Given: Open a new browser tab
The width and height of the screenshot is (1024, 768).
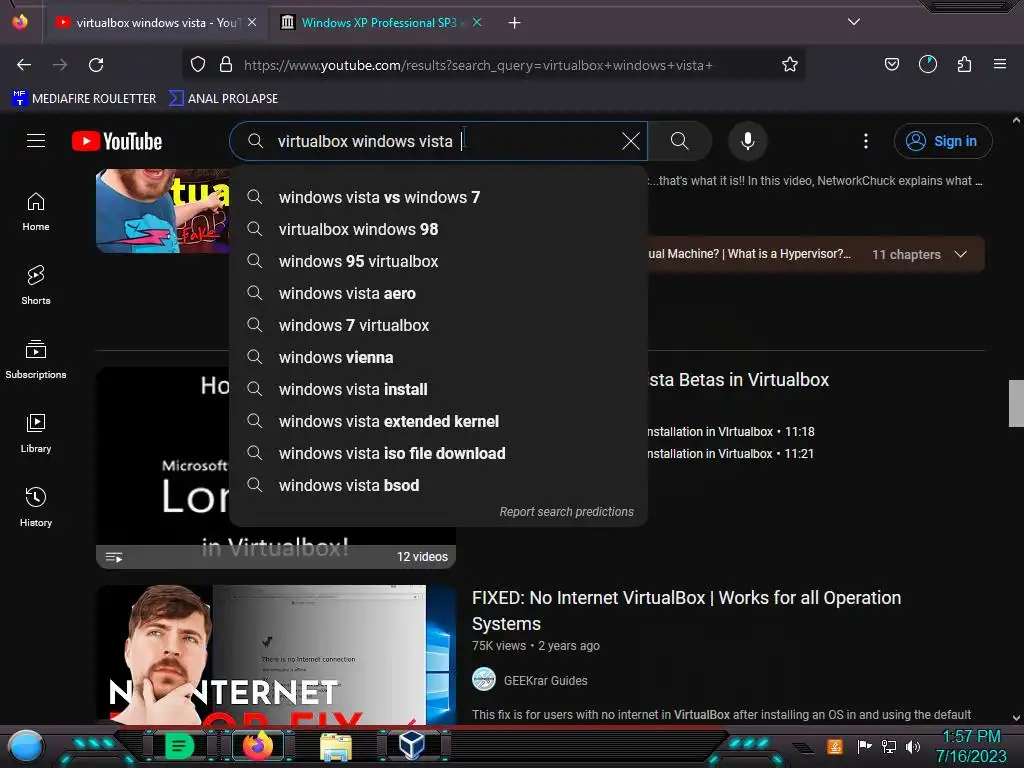Looking at the screenshot, I should point(515,23).
